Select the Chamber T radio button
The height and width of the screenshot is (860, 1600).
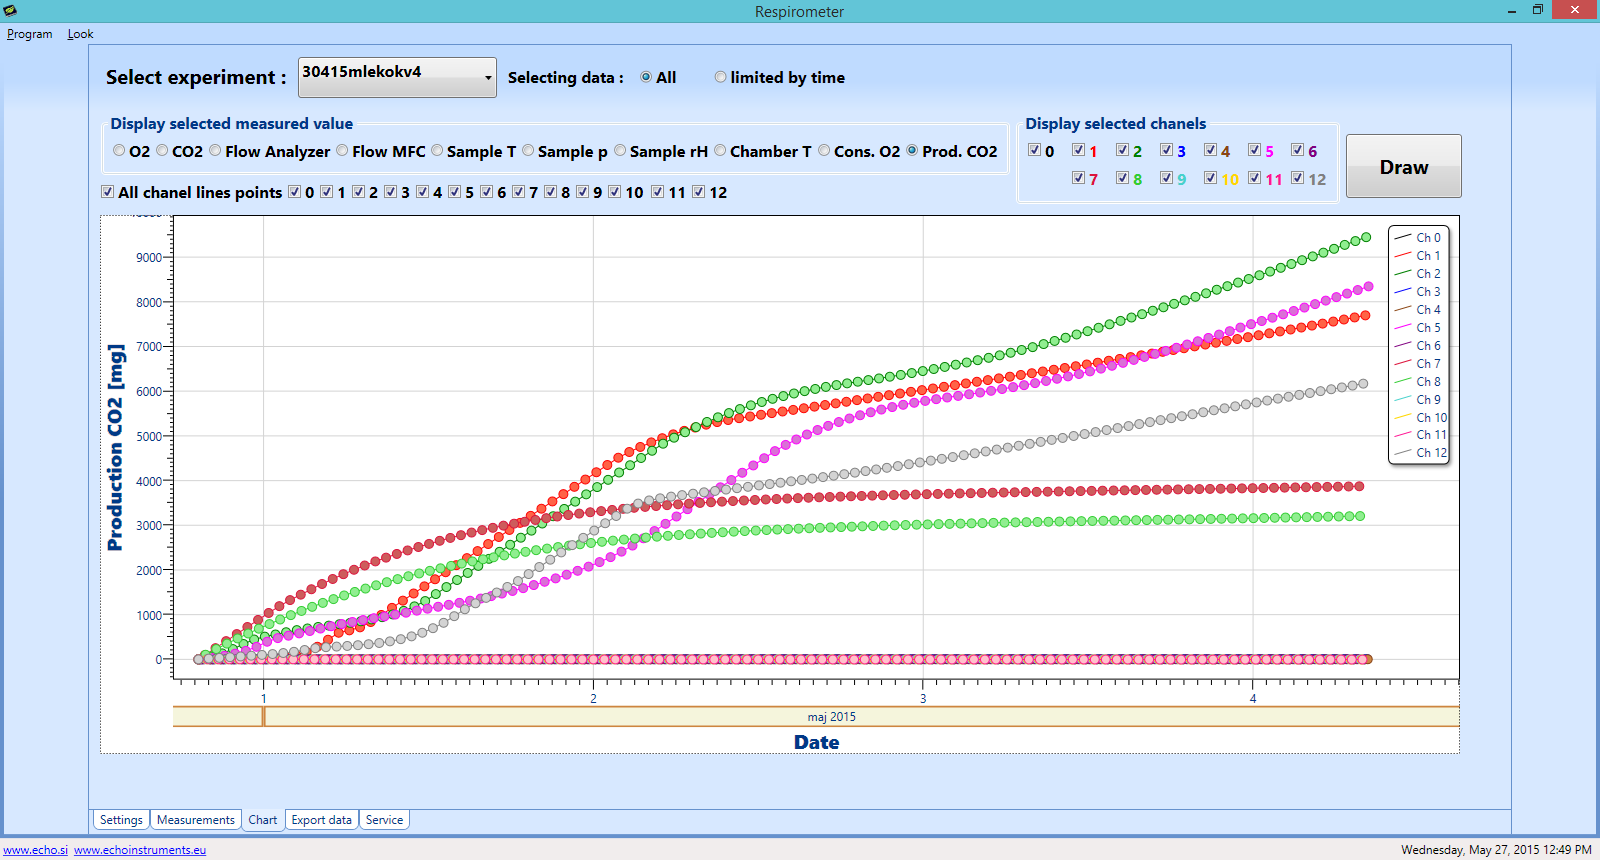[x=720, y=151]
